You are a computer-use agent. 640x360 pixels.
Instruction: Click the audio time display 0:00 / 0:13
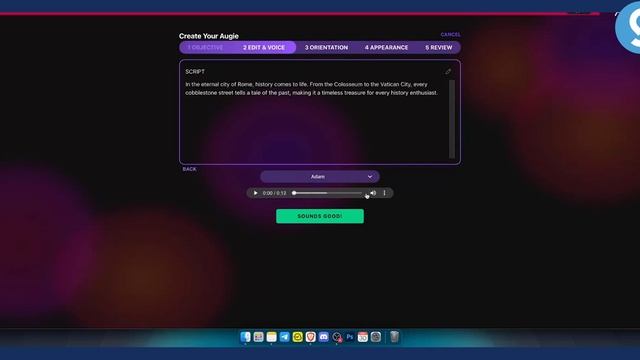[x=274, y=193]
